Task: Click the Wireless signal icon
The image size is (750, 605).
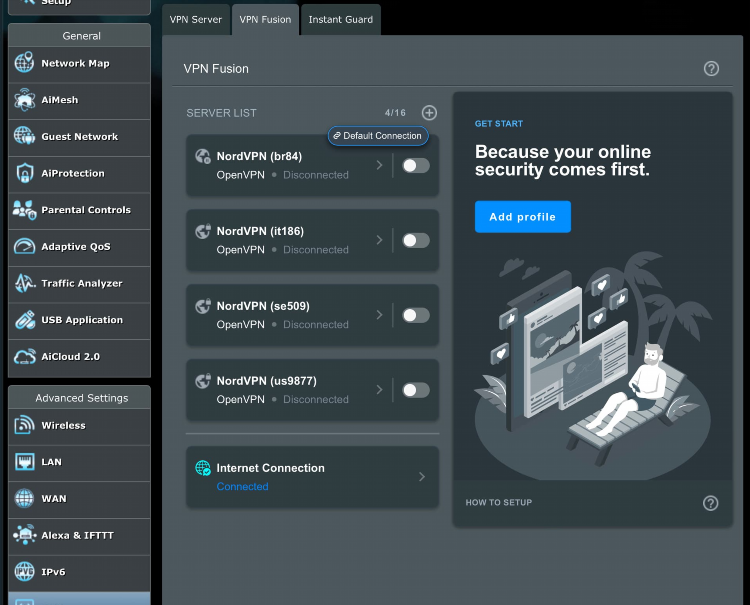Action: [24, 425]
